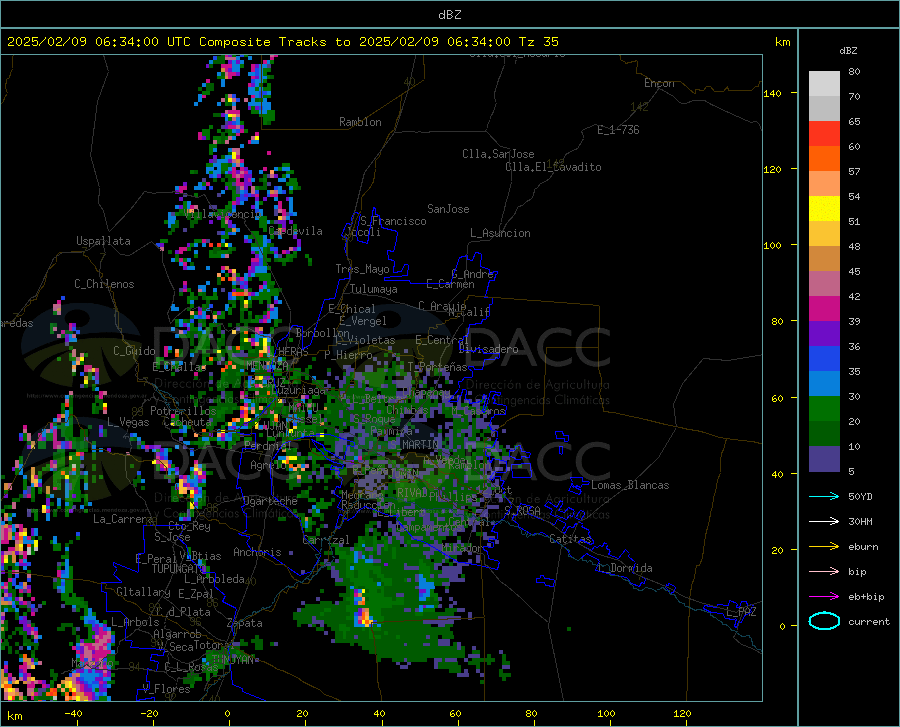900x727 pixels.
Task: Click the S_Francisco place label
Action: pos(394,221)
